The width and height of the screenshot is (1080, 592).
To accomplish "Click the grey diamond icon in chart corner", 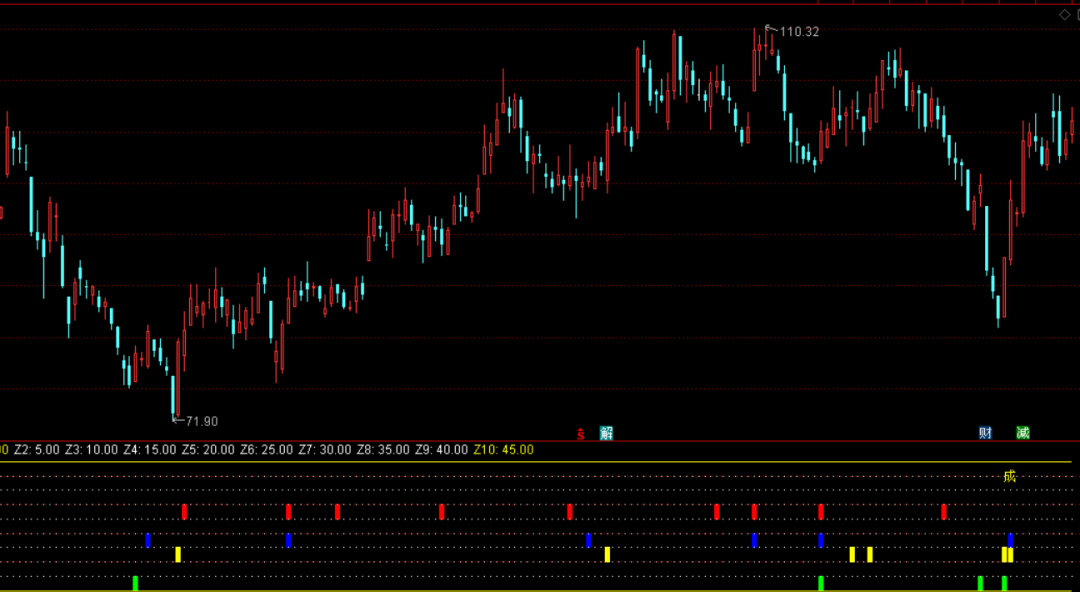I will 1065,14.
